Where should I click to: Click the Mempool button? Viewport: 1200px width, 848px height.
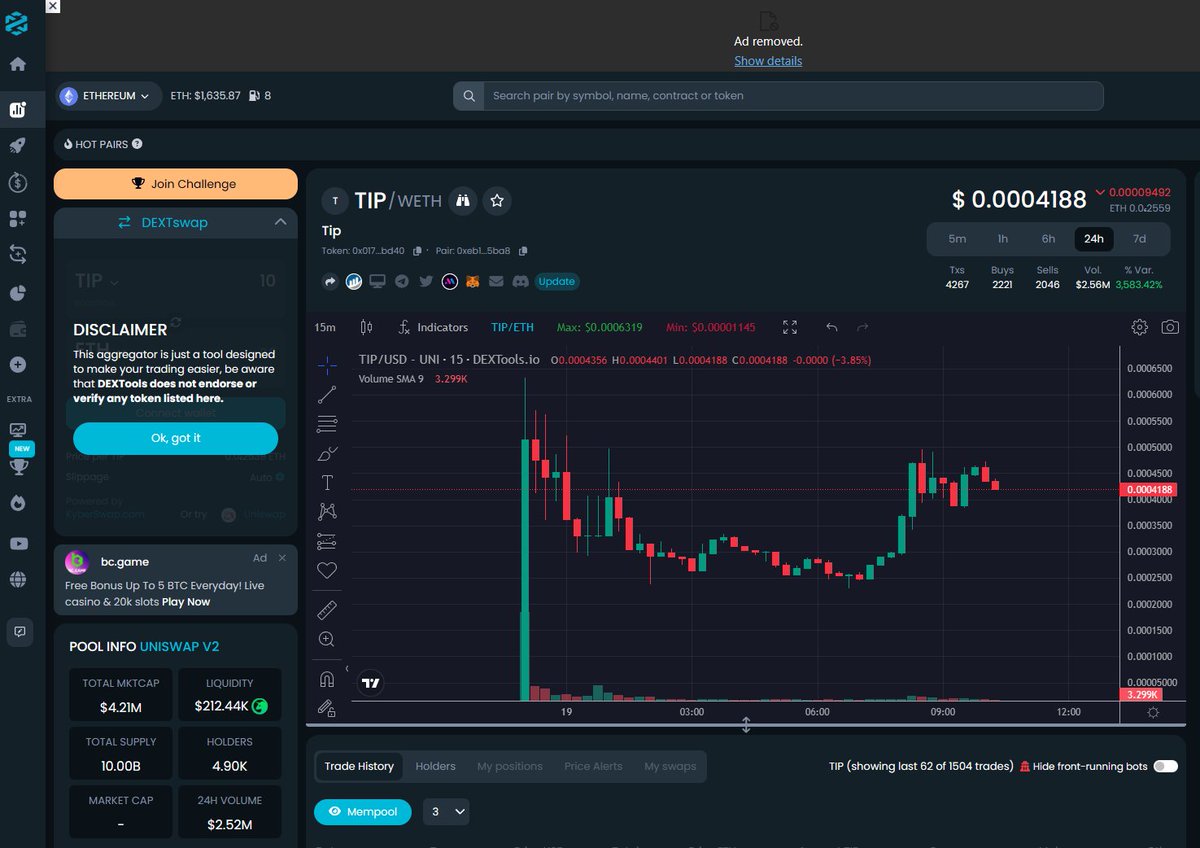click(364, 812)
